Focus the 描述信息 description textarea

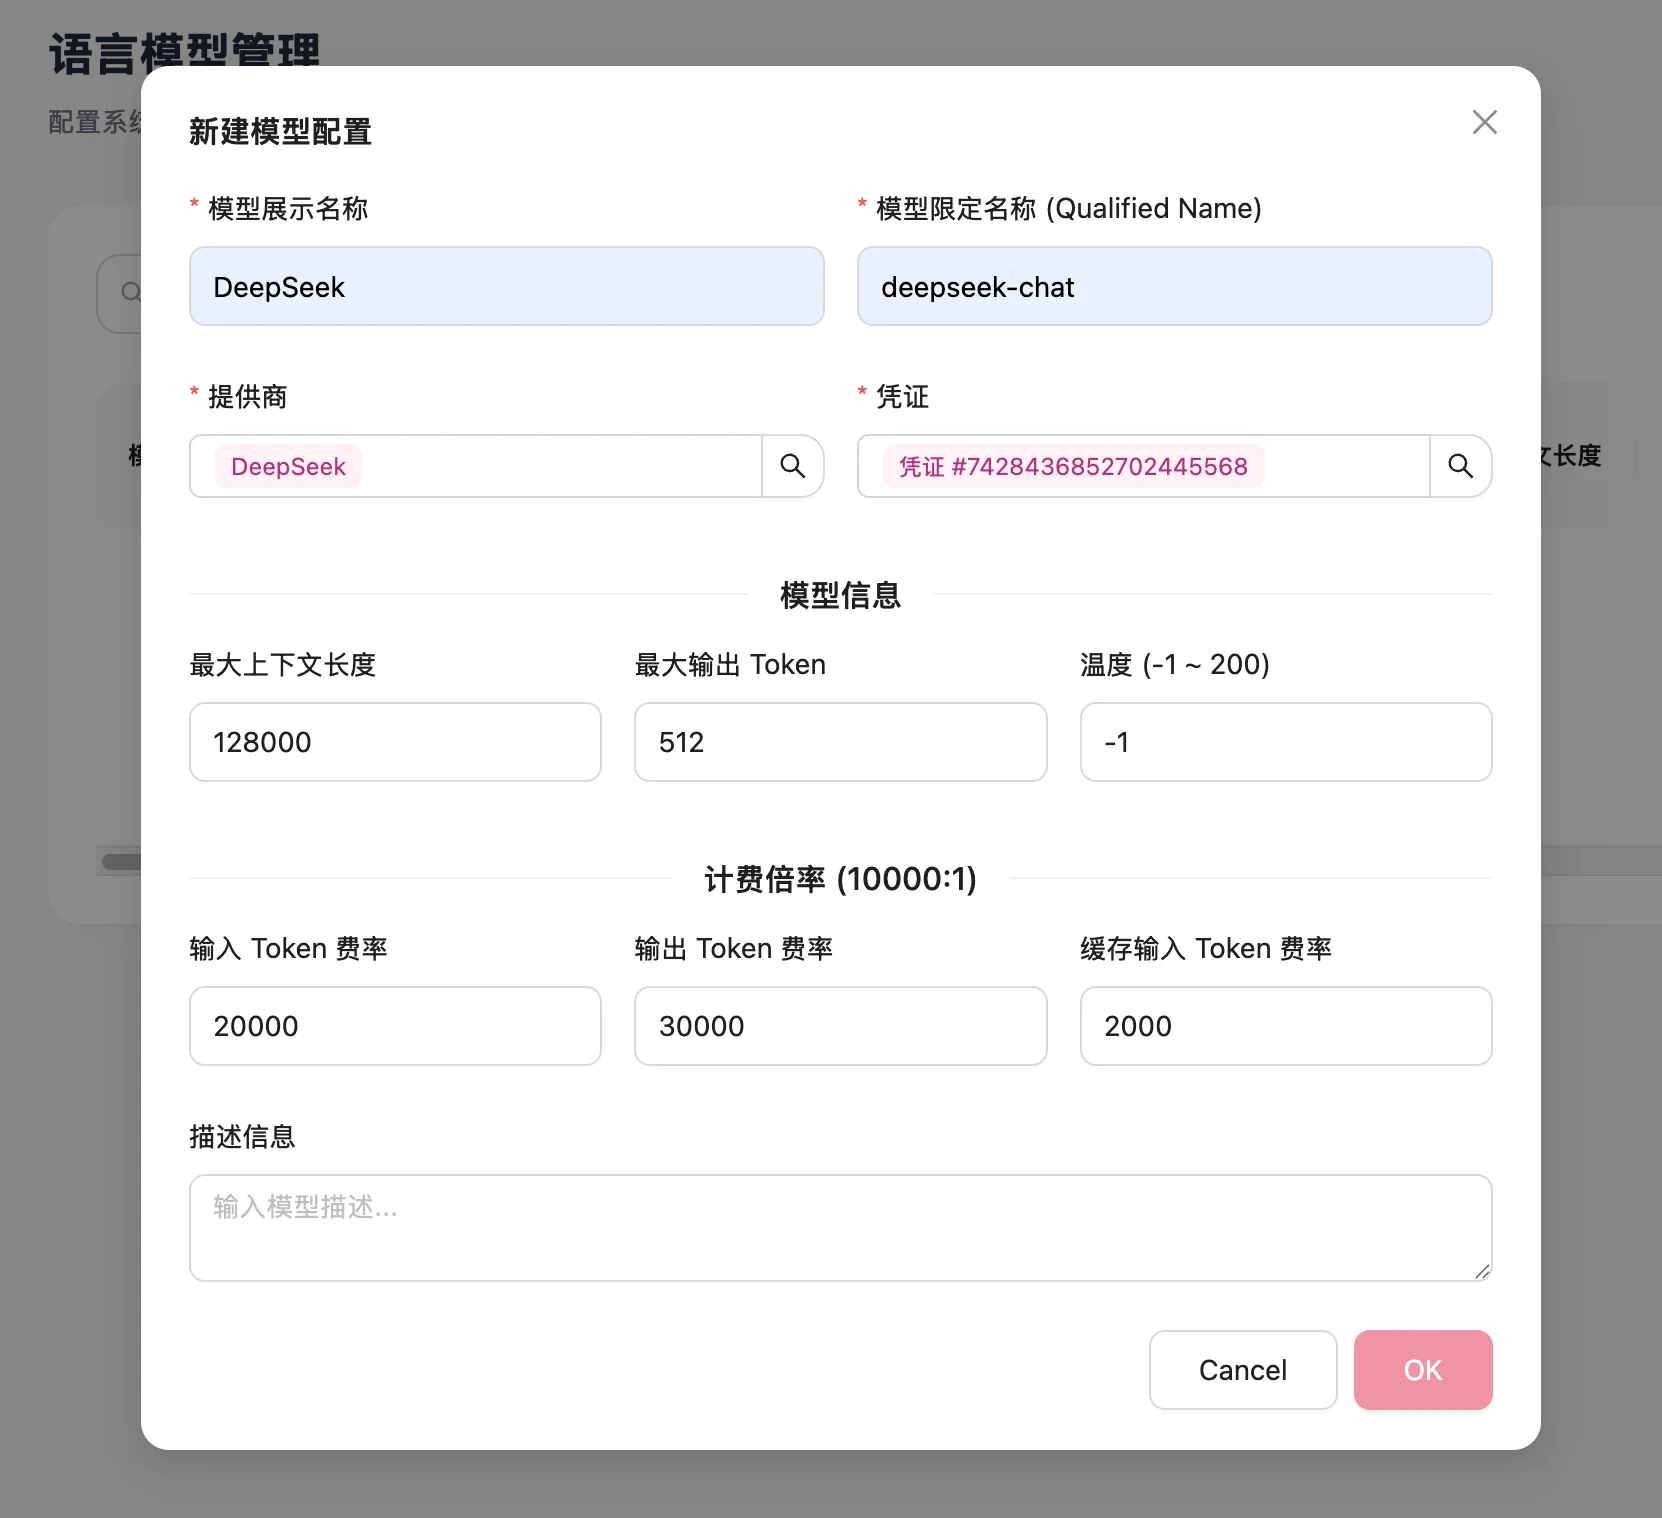pyautogui.click(x=840, y=1227)
